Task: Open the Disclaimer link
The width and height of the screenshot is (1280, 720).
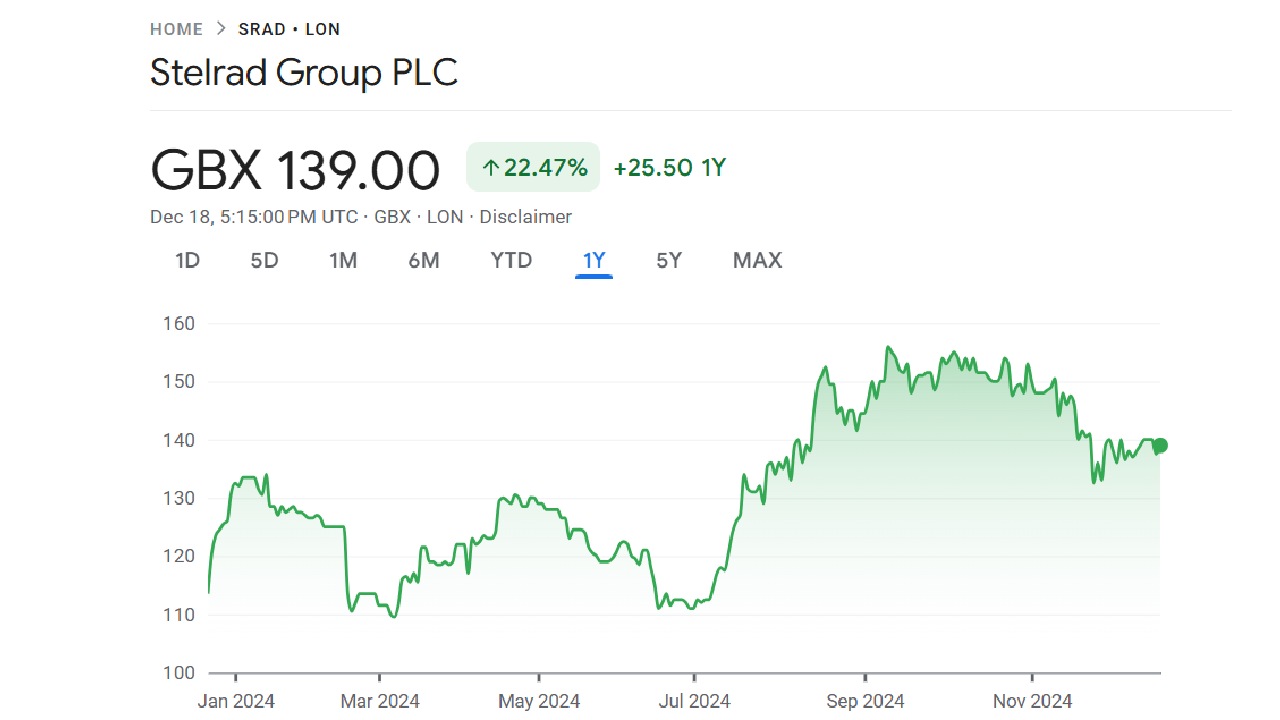Action: click(x=526, y=217)
